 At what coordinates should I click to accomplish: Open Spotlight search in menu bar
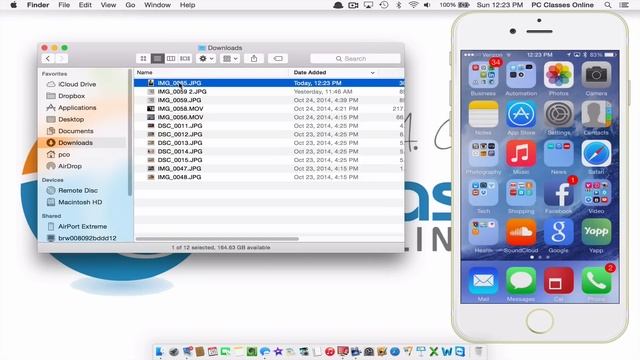point(608,5)
